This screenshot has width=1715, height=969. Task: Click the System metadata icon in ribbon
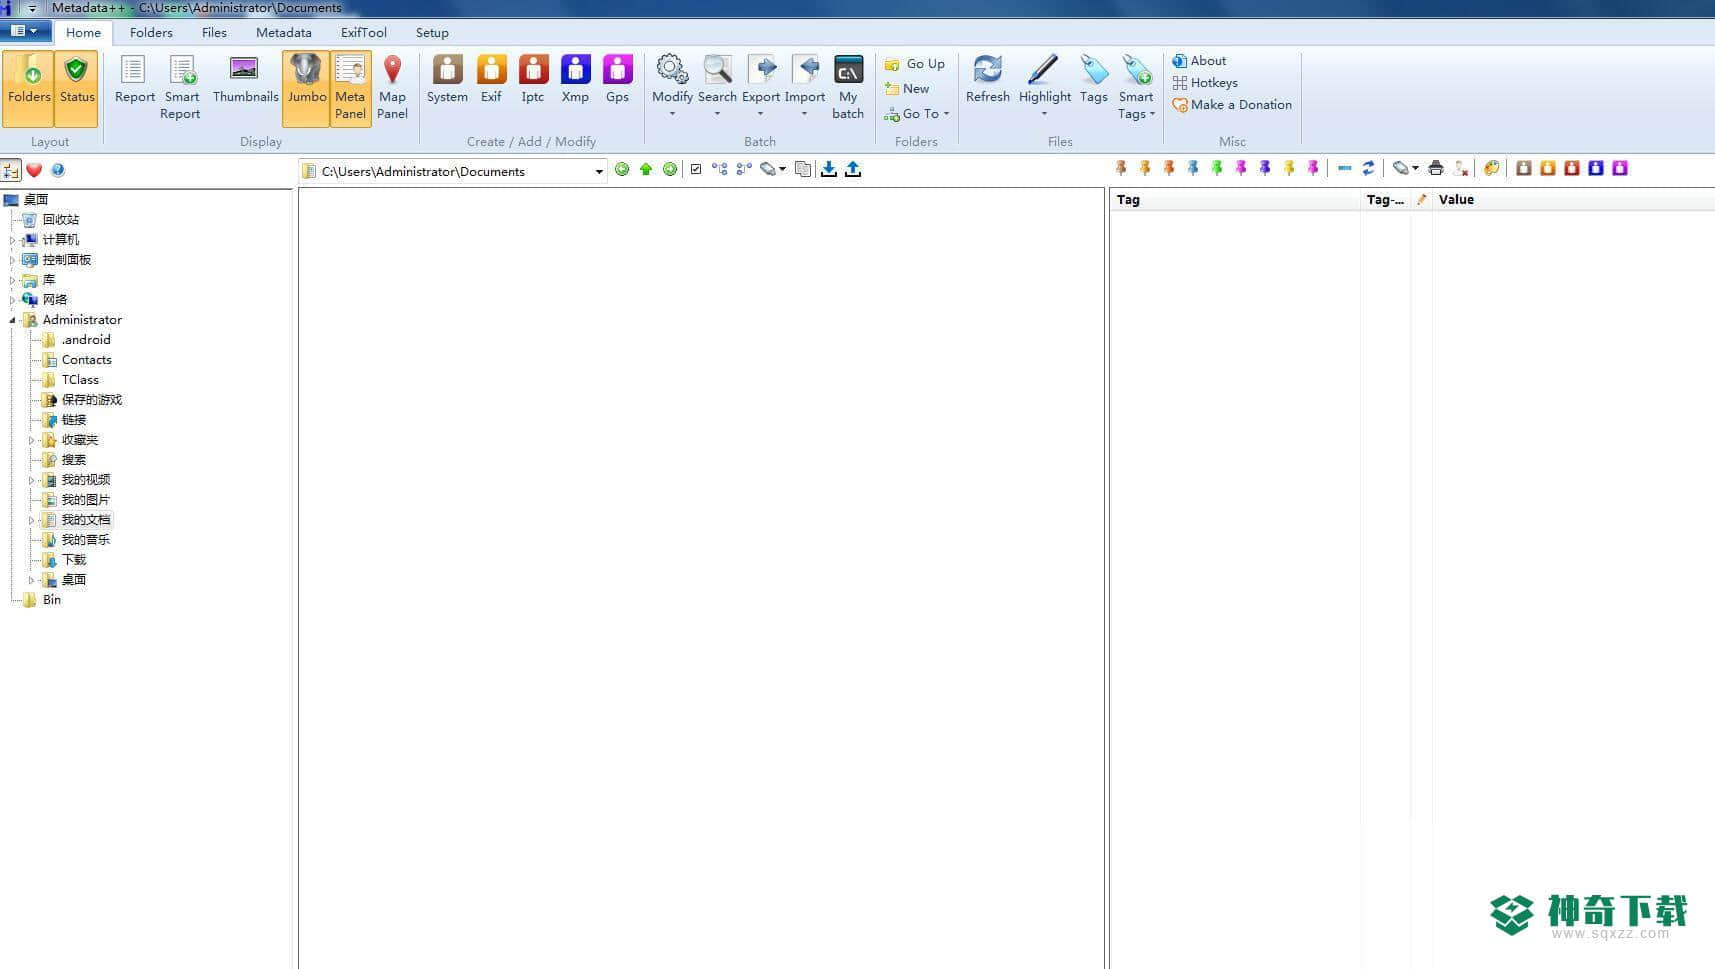[447, 80]
